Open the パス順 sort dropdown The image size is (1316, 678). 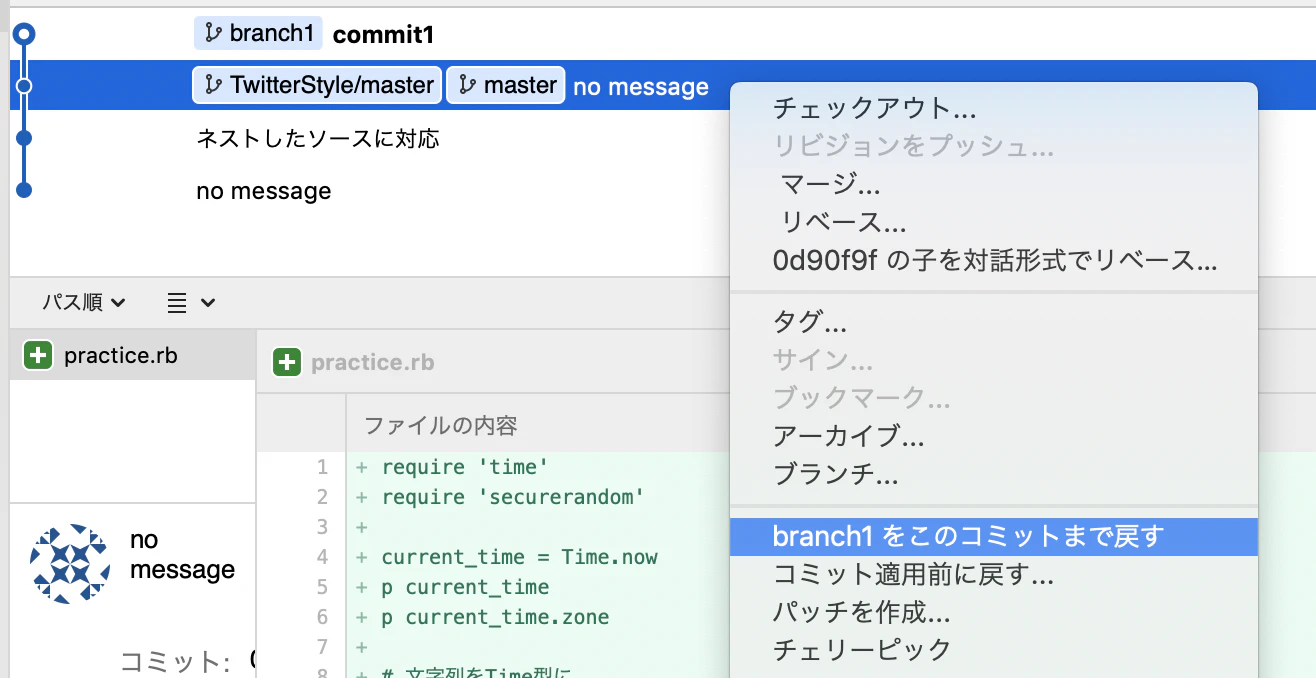tap(84, 302)
